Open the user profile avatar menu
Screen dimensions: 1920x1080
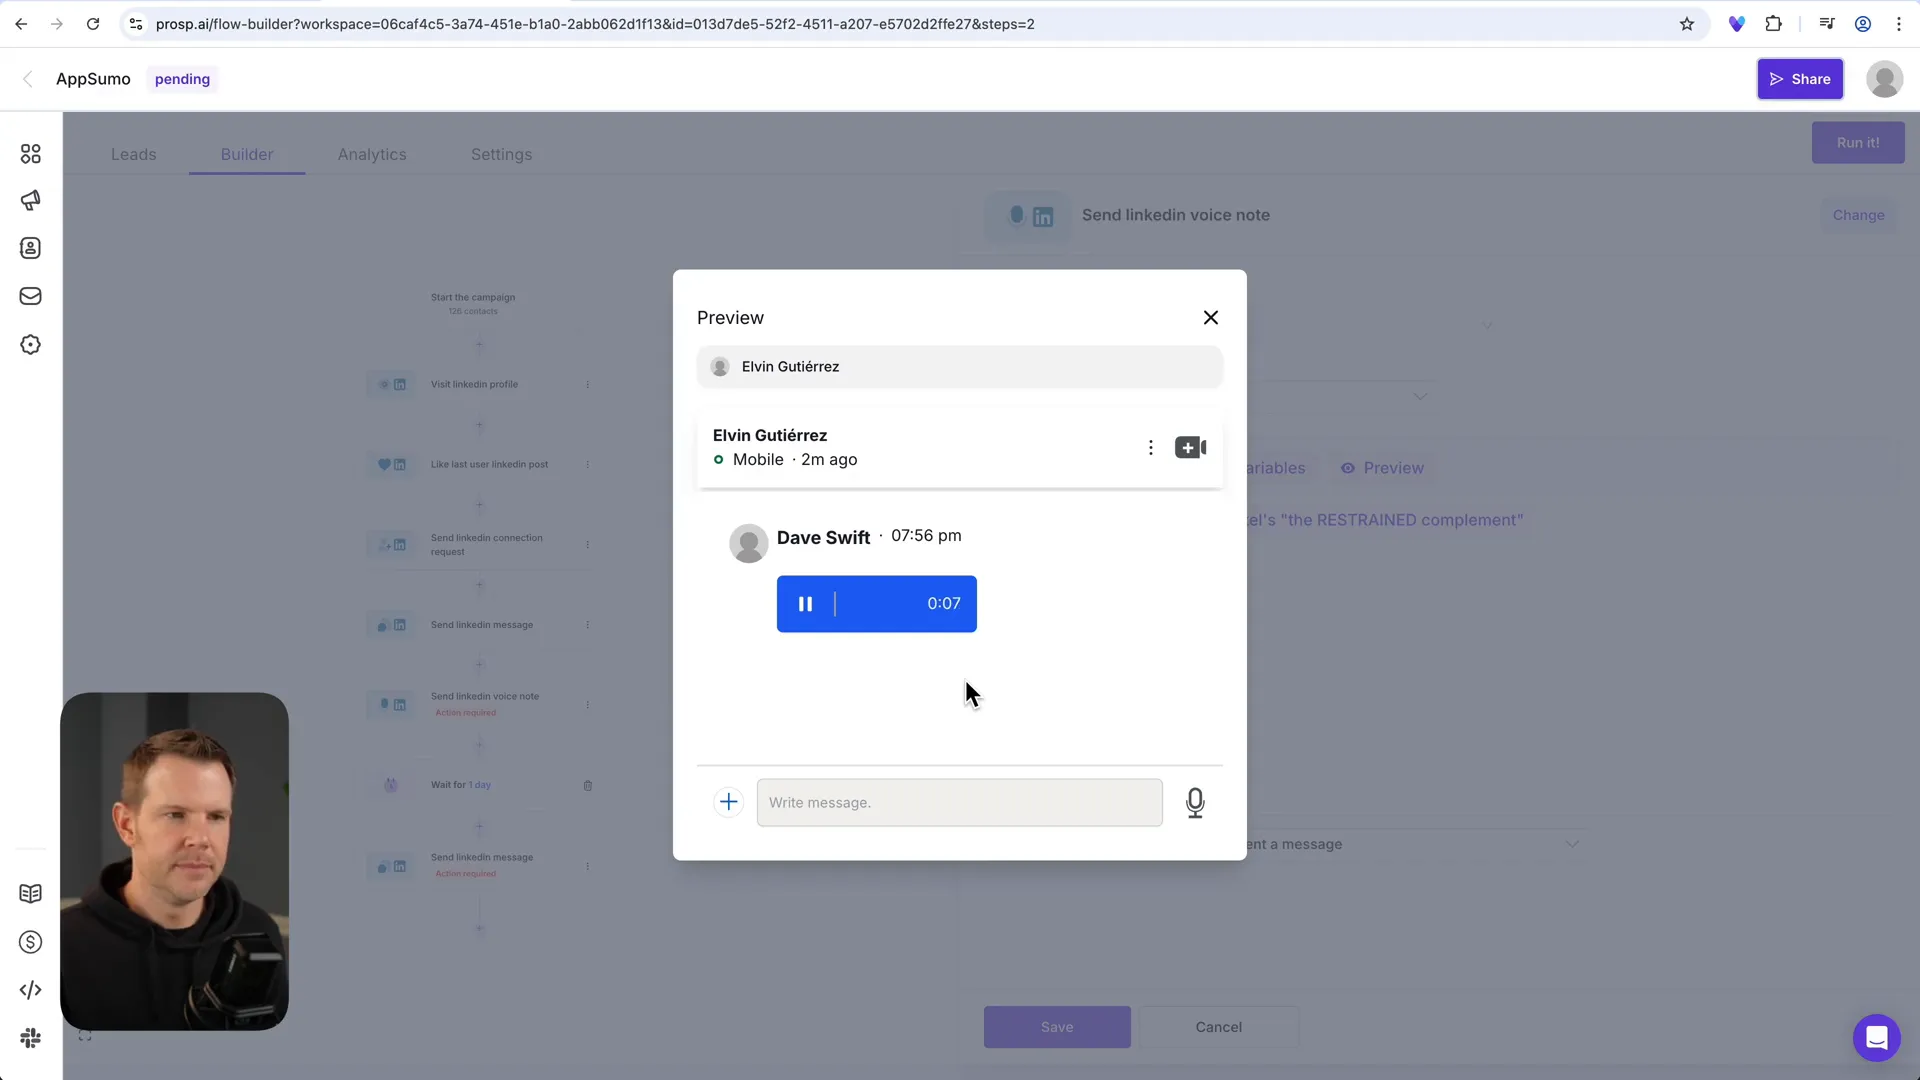[1884, 79]
